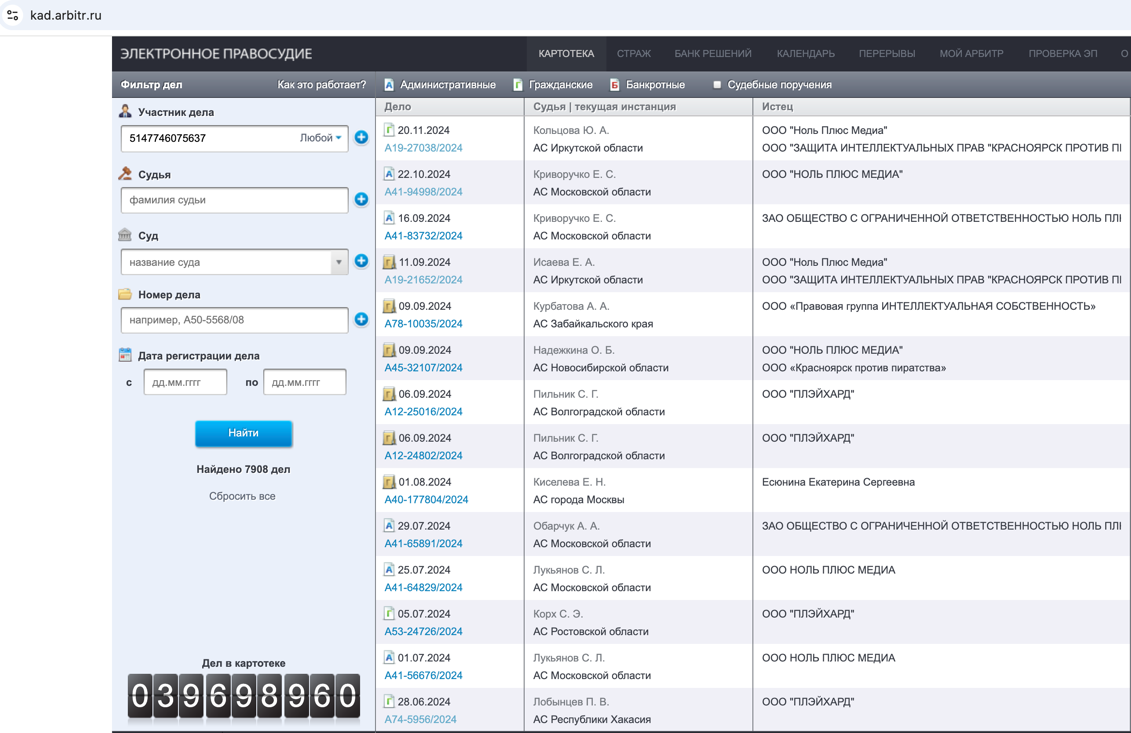
Task: Click the end date 'по' field
Action: coord(304,382)
